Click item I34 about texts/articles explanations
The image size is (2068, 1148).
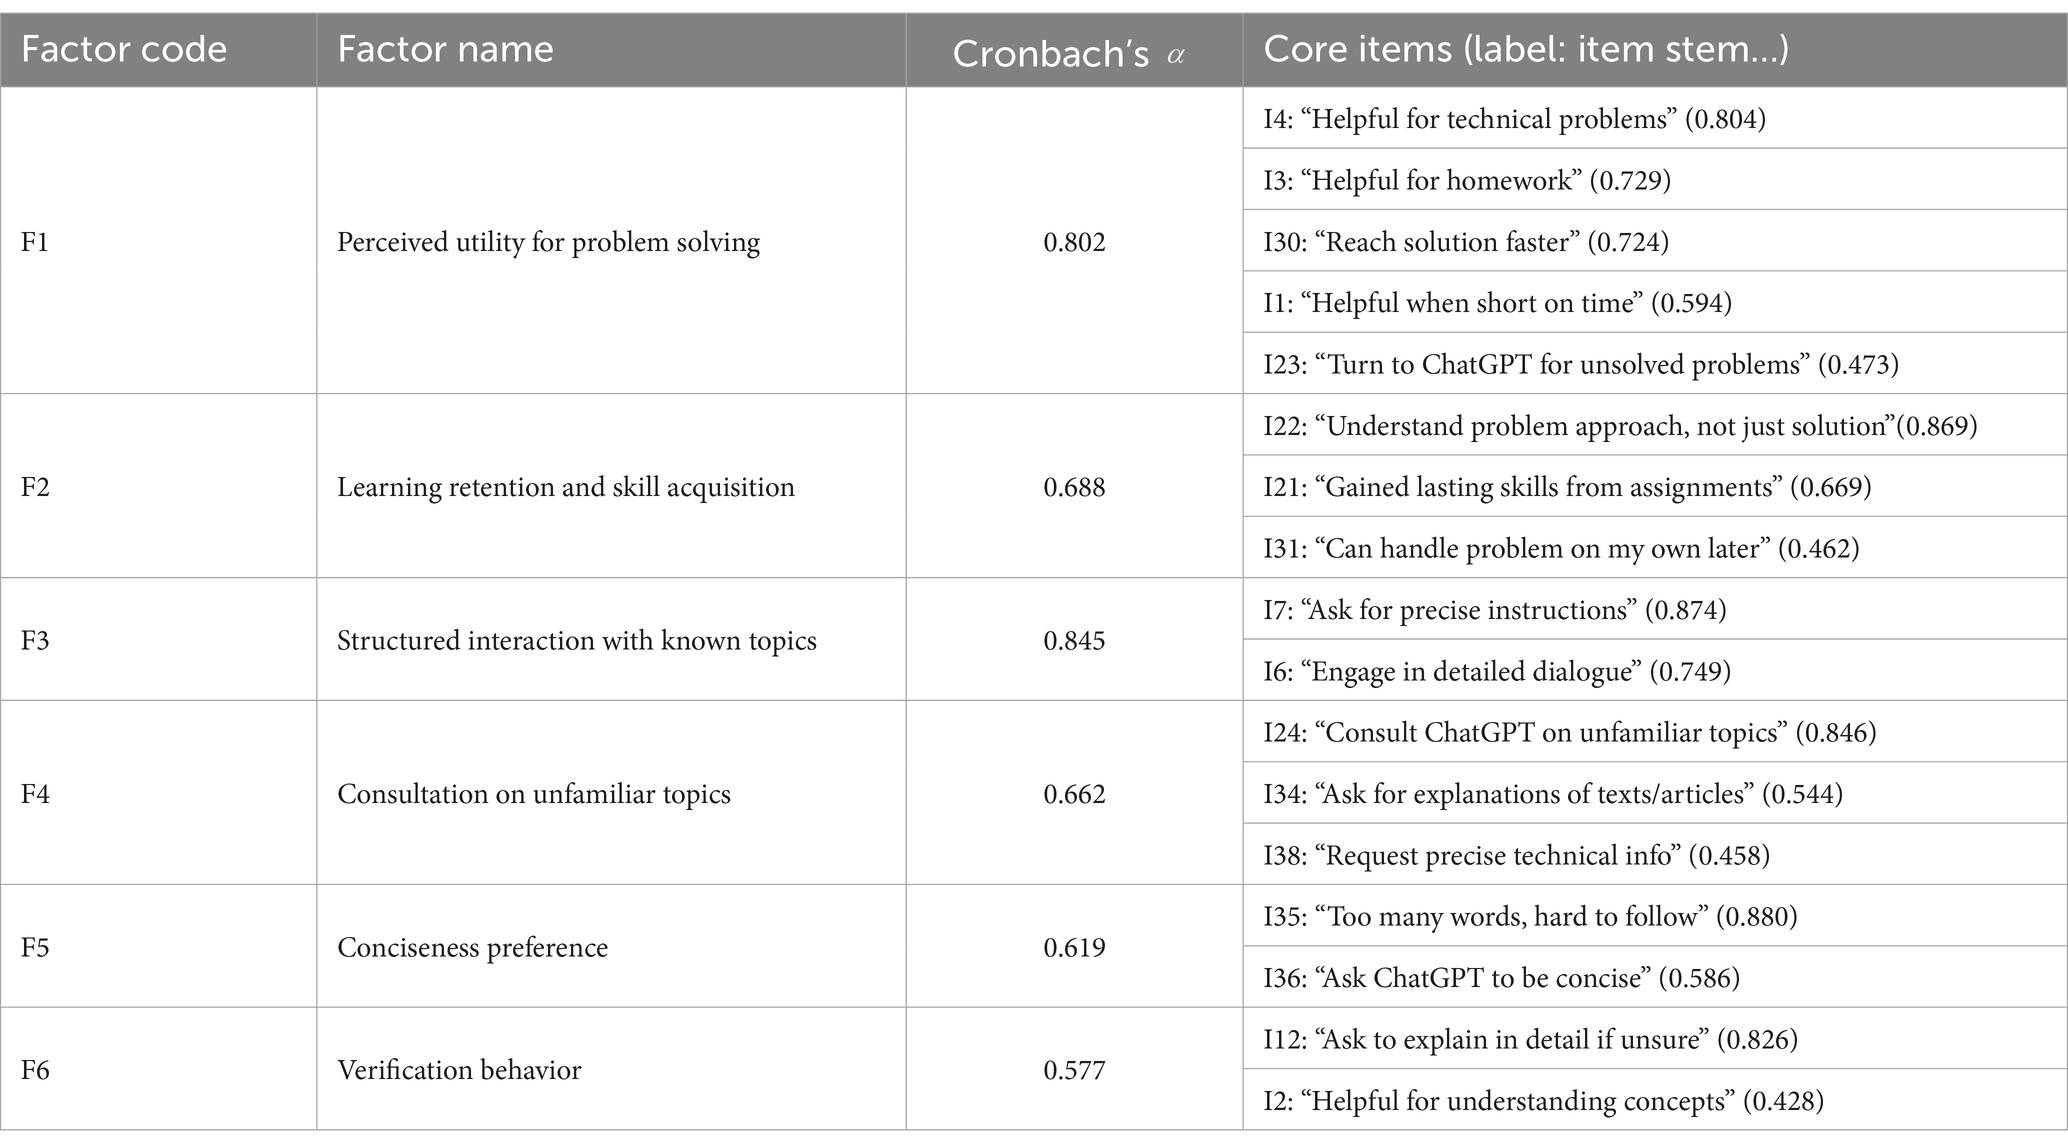(1552, 794)
